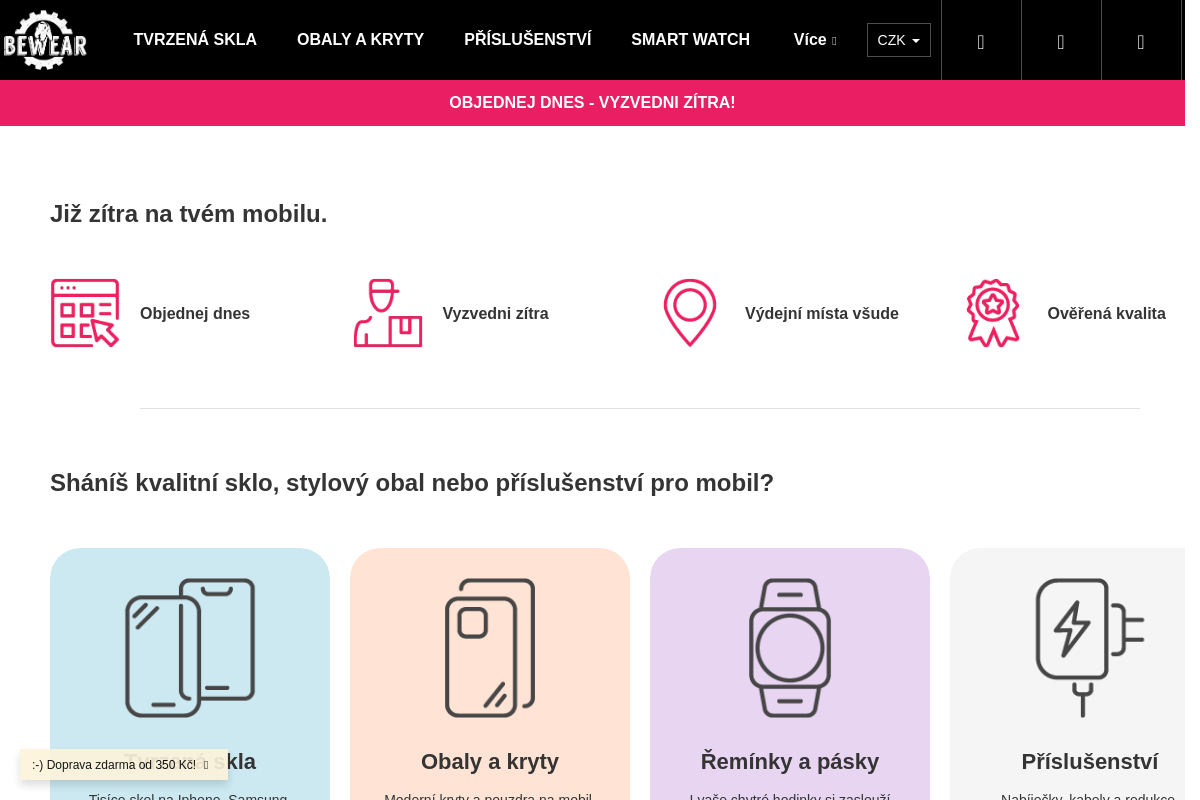Open the Obaly a kryty menu item
Screen dimensions: 1200x800
pyautogui.click(x=360, y=40)
